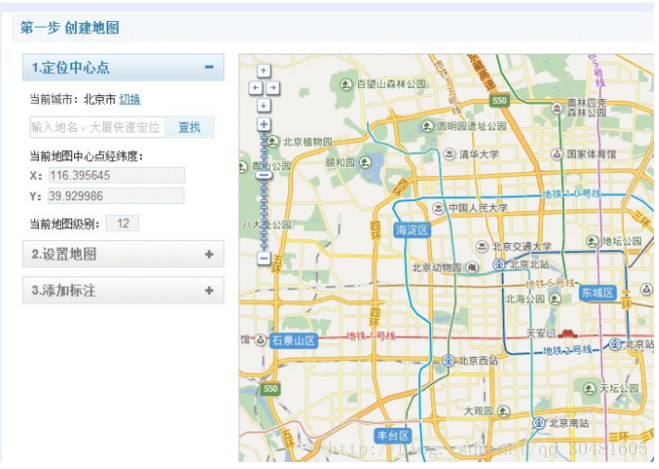Click the 中国人民大学 university icon
This screenshot has height=469, width=659.
tap(438, 208)
